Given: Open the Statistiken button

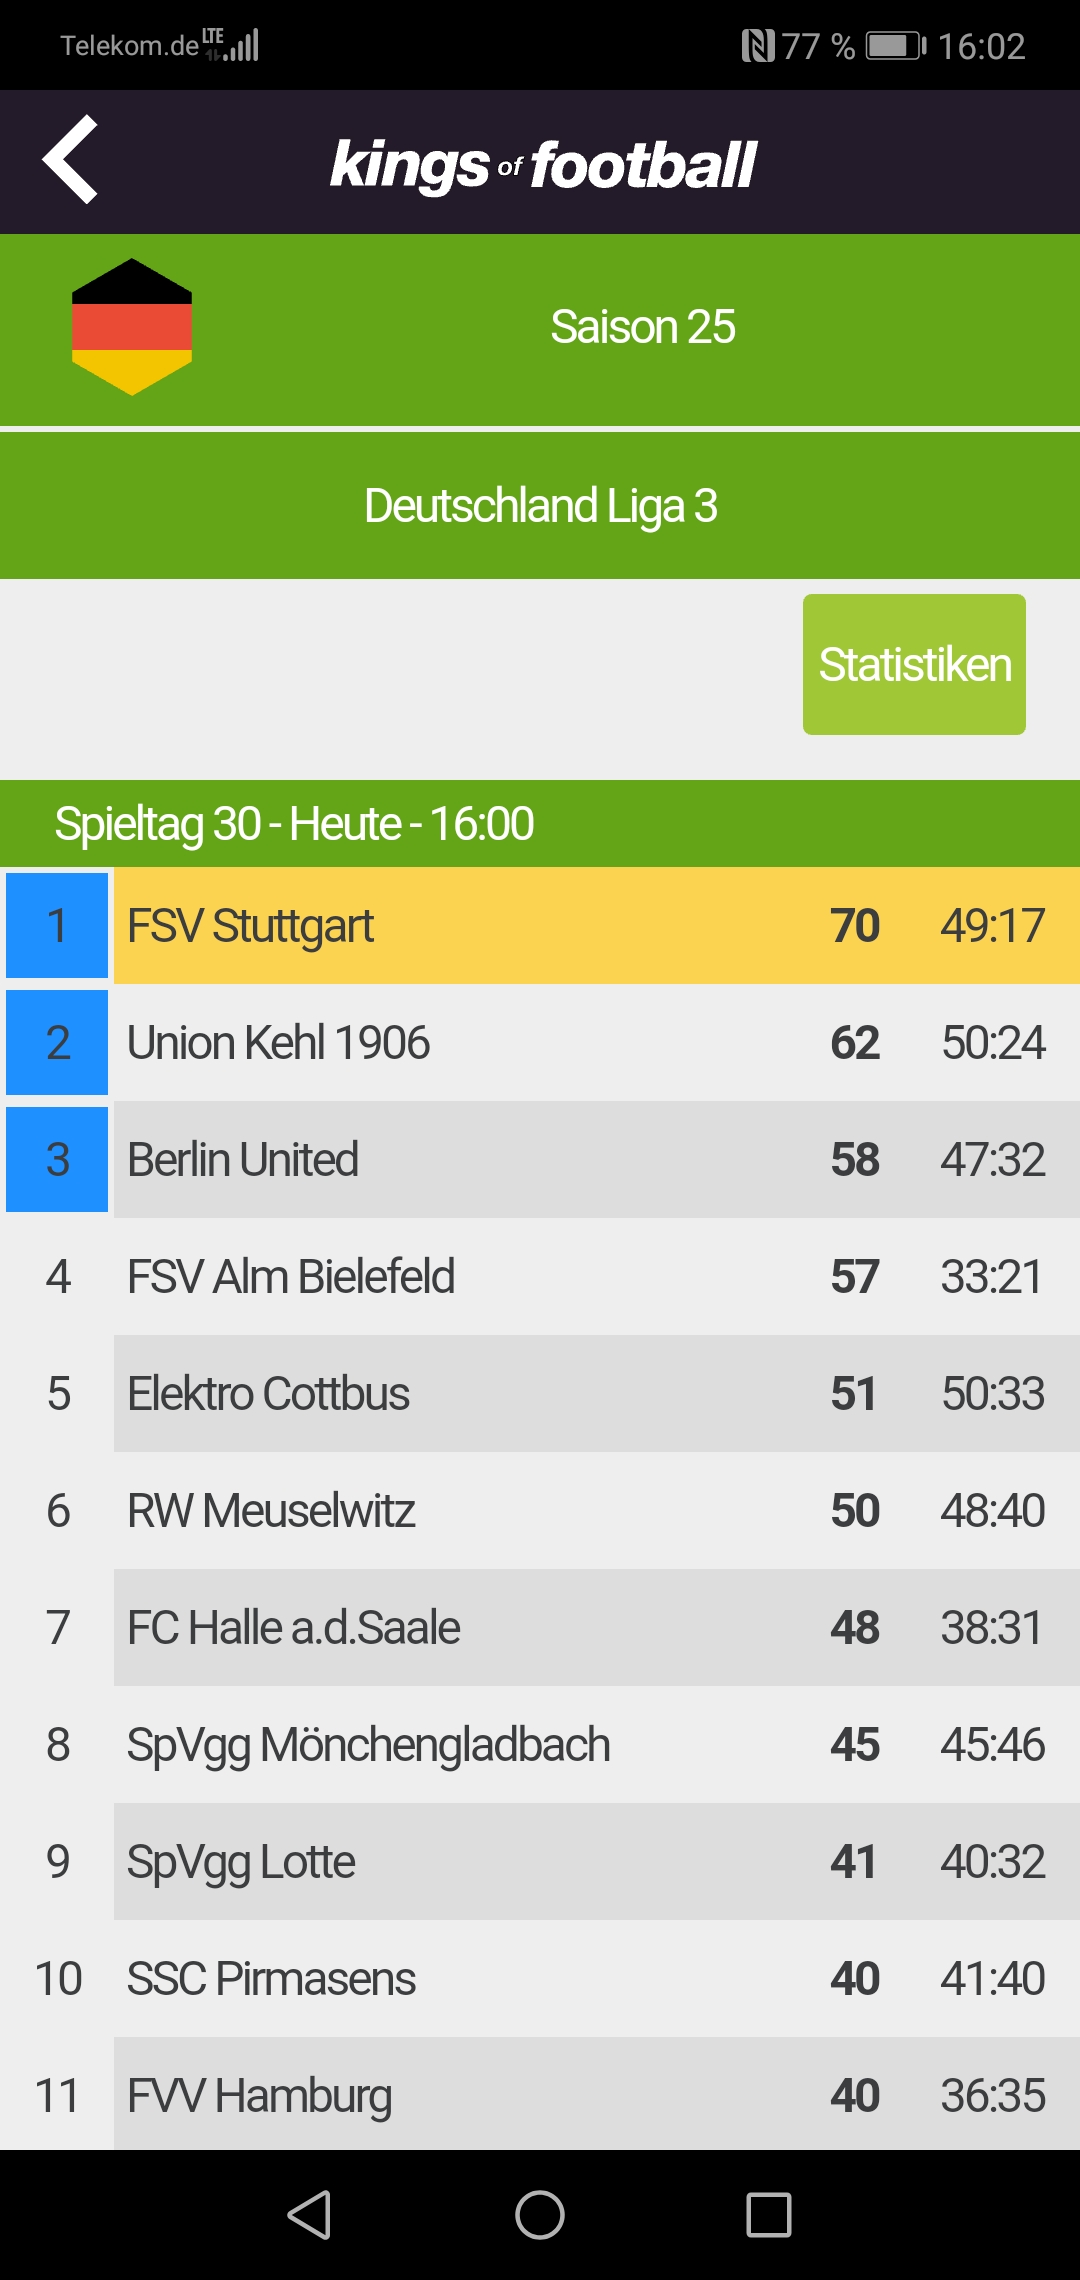Looking at the screenshot, I should (914, 665).
